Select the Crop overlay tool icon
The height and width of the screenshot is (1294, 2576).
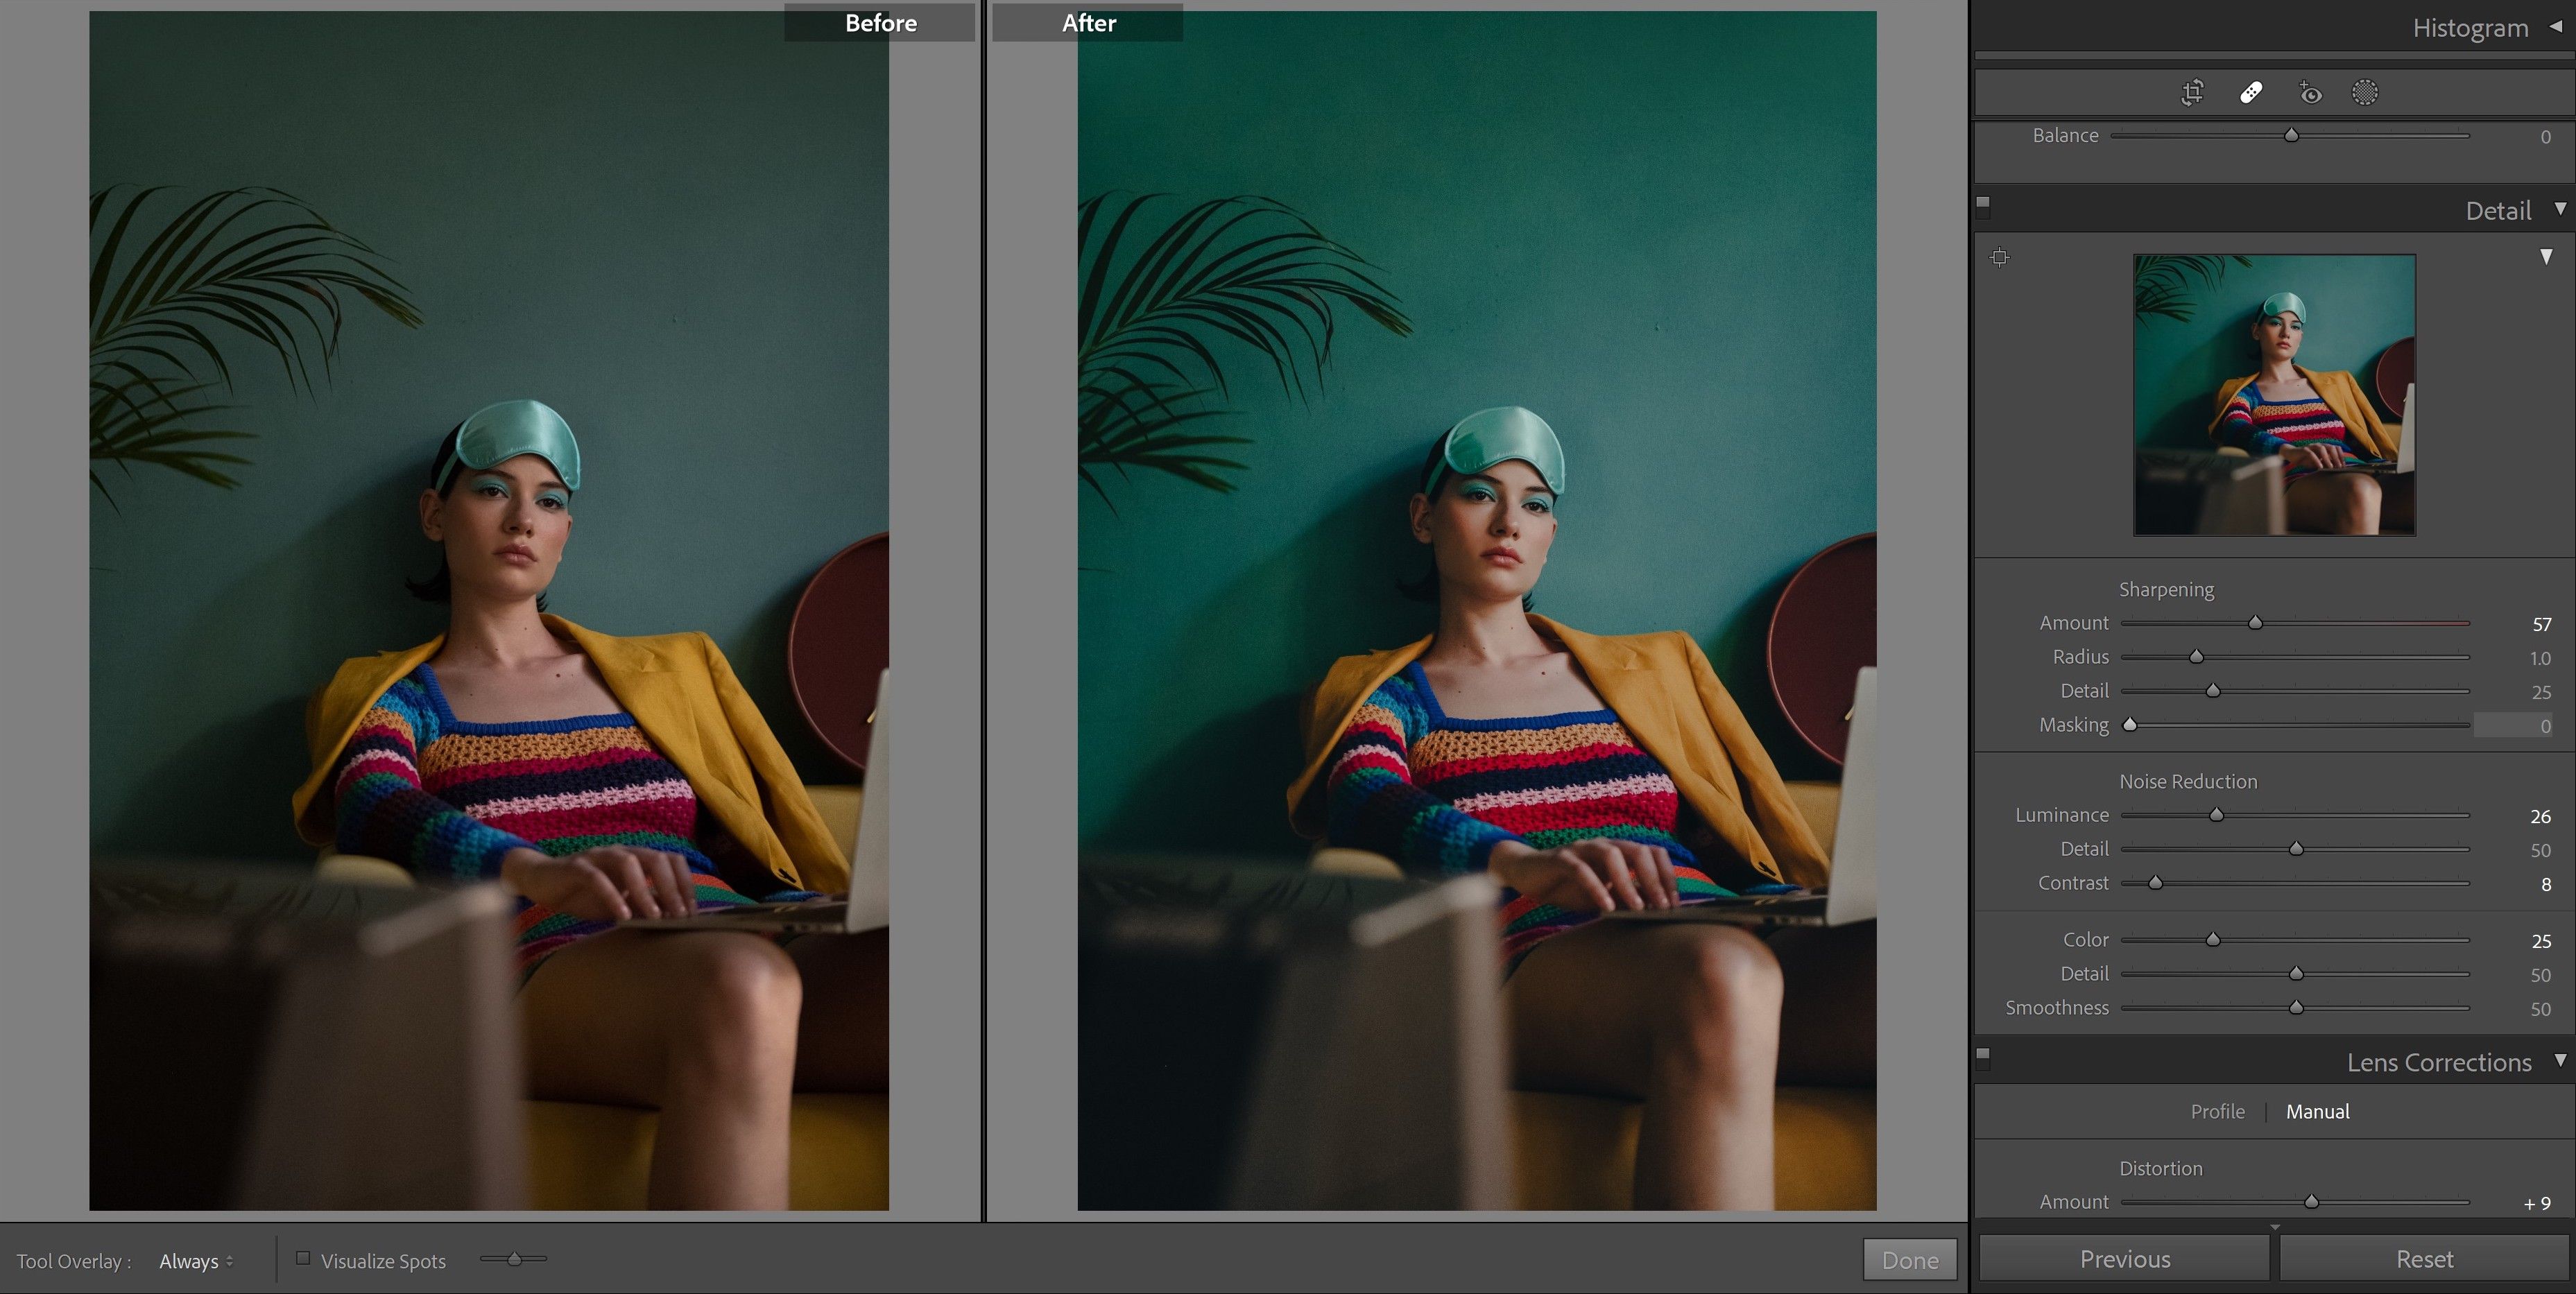click(2192, 93)
